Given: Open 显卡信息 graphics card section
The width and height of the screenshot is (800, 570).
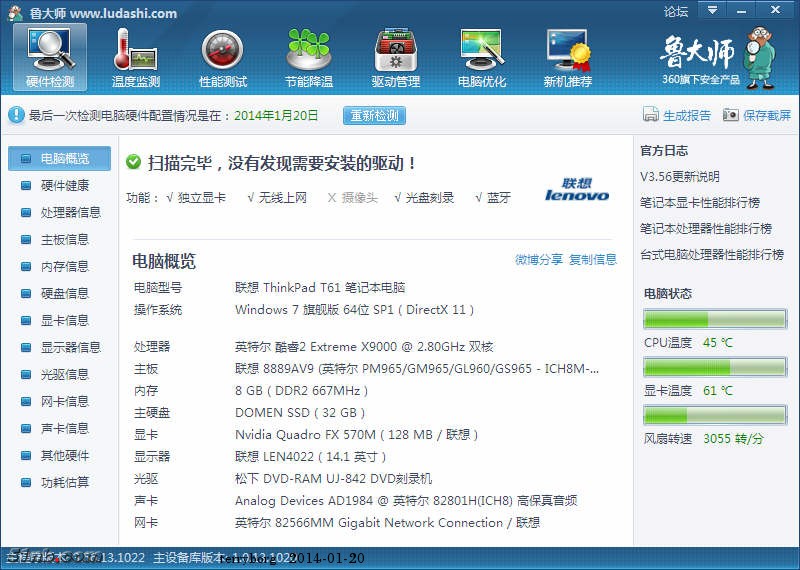Looking at the screenshot, I should coord(64,320).
